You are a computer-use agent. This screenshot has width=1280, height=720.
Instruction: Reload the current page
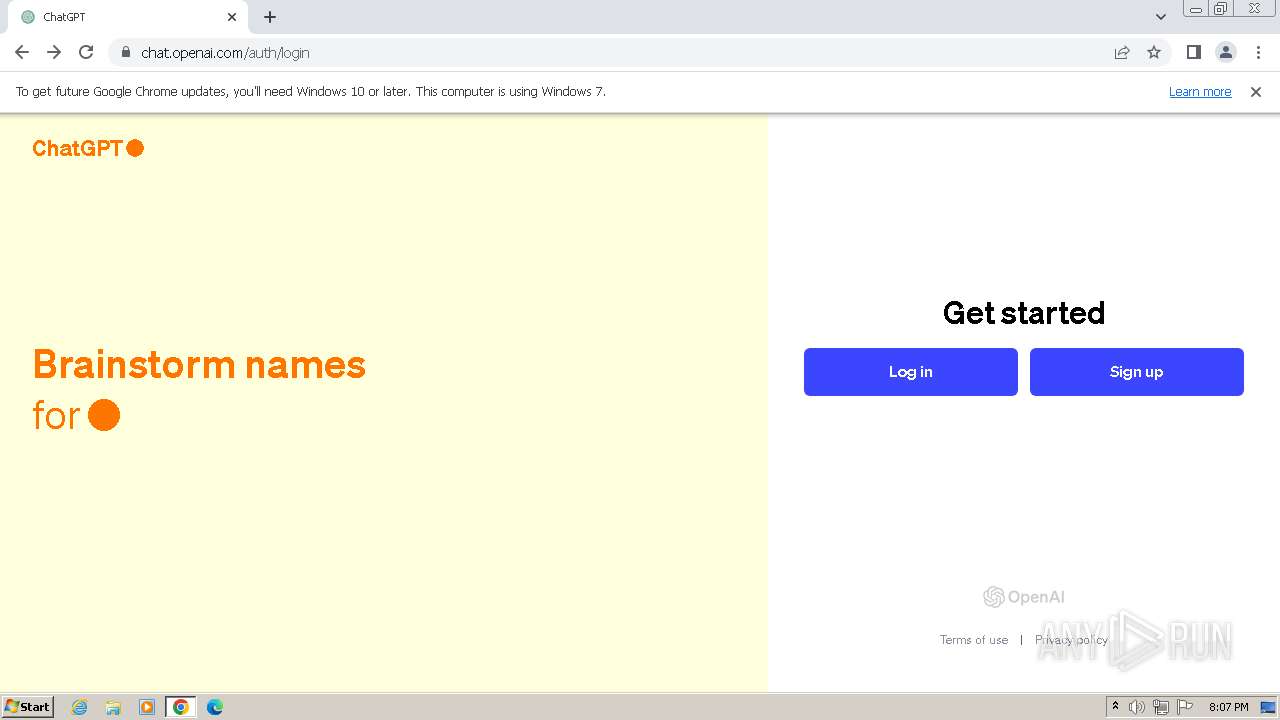[86, 52]
